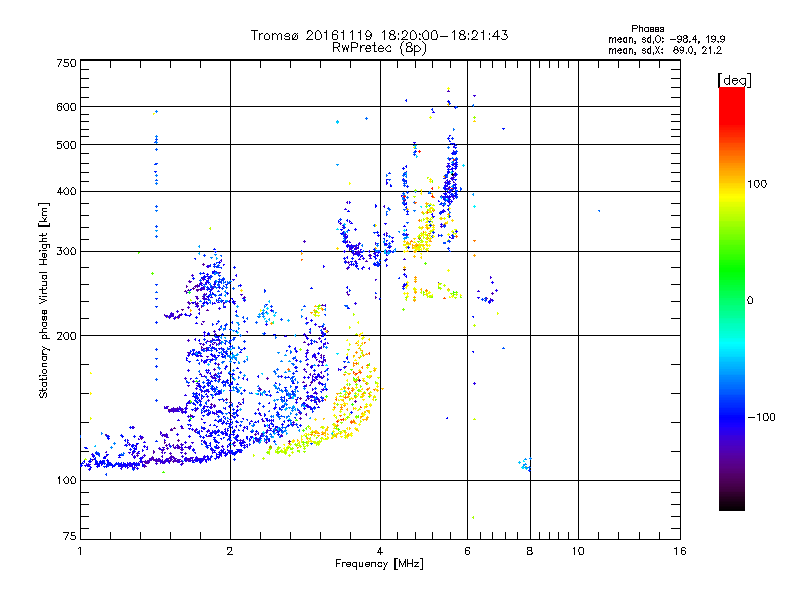This screenshot has width=800, height=600.
Task: Click the isolated blue point beyond 10 MHz
Action: [599, 211]
